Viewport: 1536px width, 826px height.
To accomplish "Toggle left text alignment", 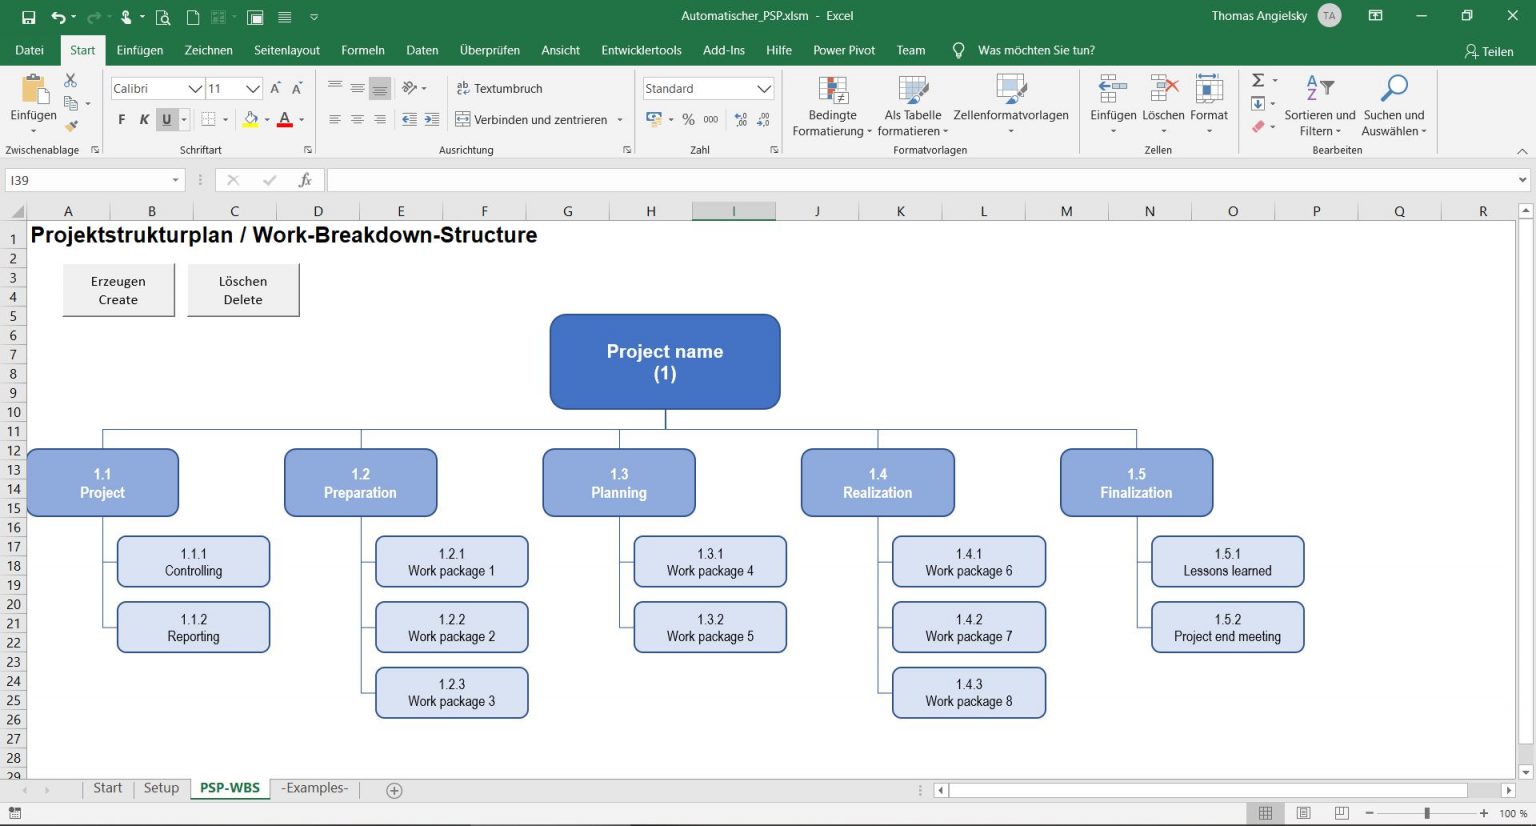I will [x=335, y=119].
